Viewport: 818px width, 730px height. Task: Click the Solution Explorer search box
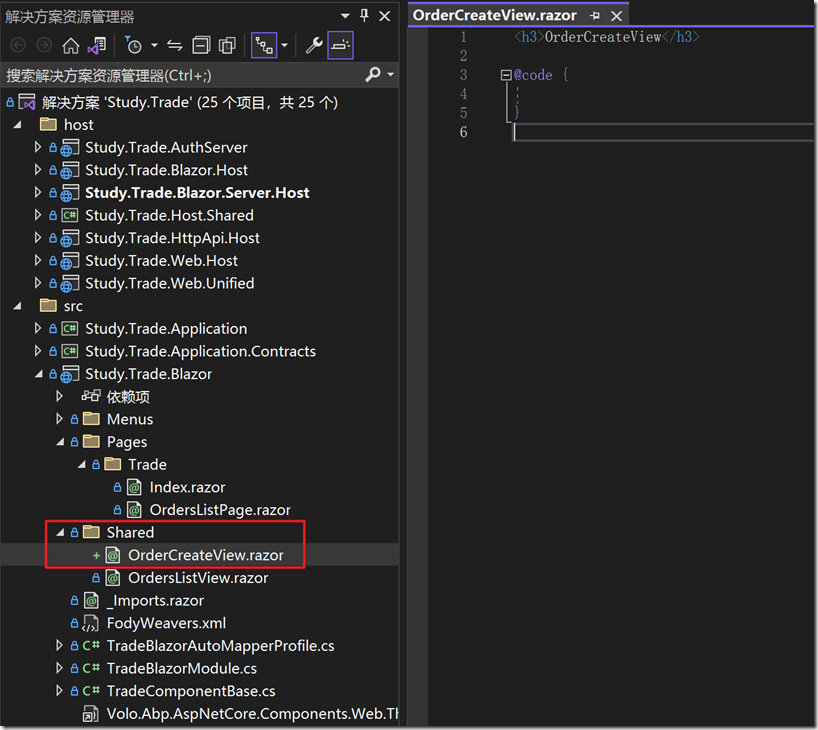pos(183,76)
